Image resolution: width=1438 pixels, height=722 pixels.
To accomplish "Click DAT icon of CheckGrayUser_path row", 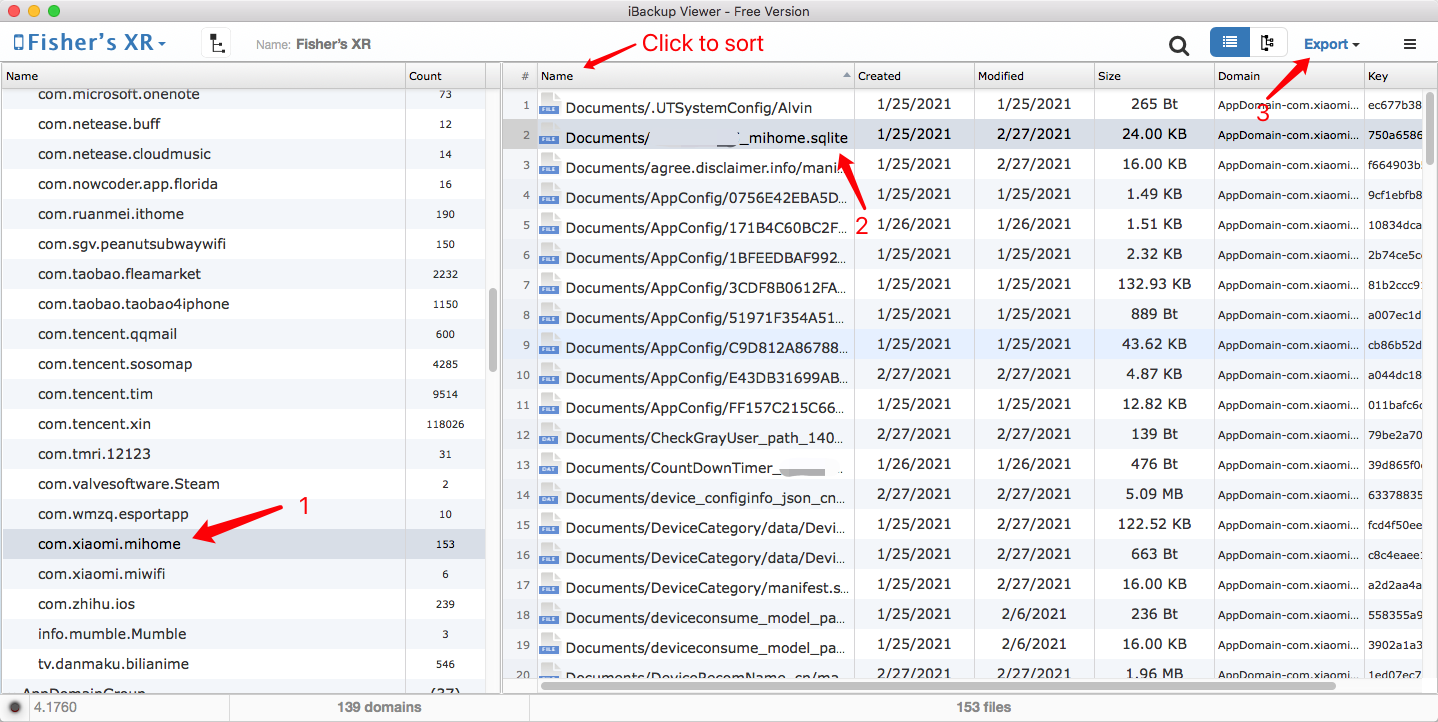I will click(549, 434).
